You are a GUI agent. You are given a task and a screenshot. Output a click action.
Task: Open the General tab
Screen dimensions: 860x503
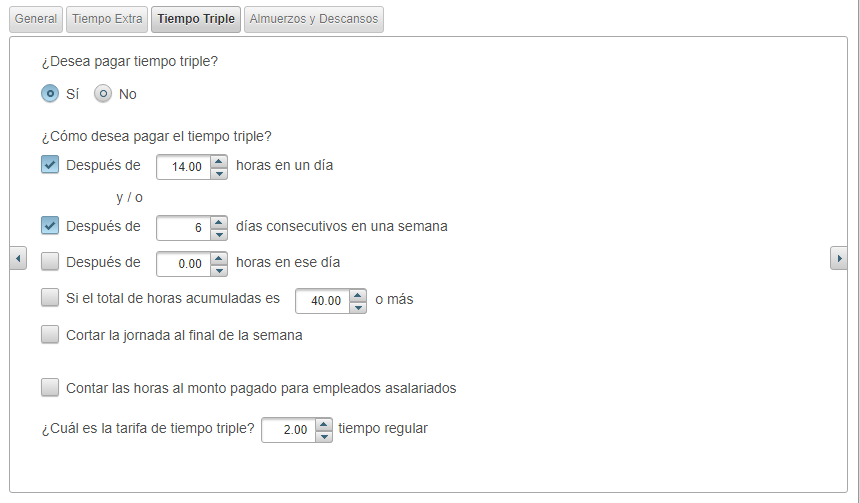pos(36,19)
